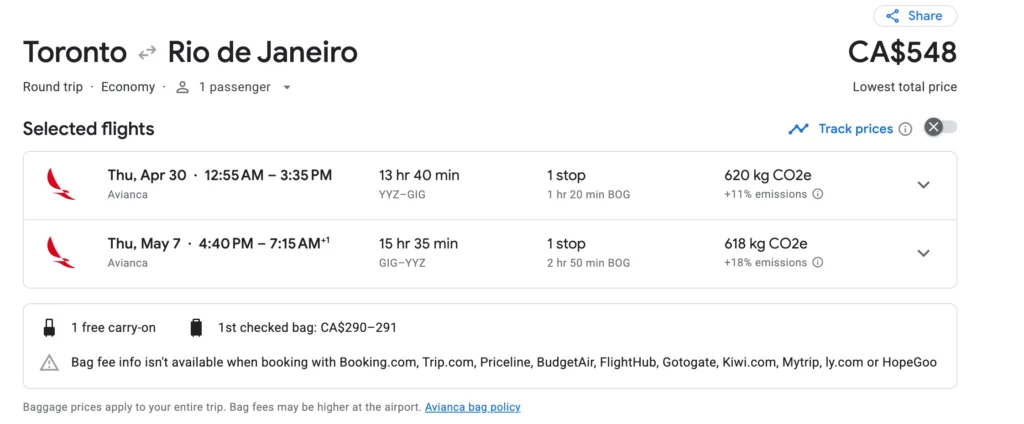Screen dimensions: 1024x424
Task: Swap Toronto and Rio de Janeiro arrows
Action: coord(147,52)
